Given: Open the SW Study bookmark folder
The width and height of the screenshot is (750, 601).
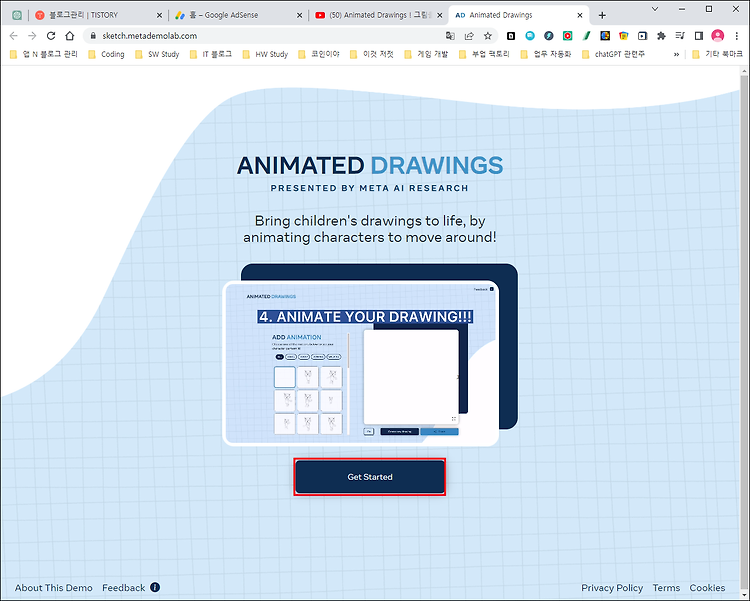Looking at the screenshot, I should tap(157, 55).
